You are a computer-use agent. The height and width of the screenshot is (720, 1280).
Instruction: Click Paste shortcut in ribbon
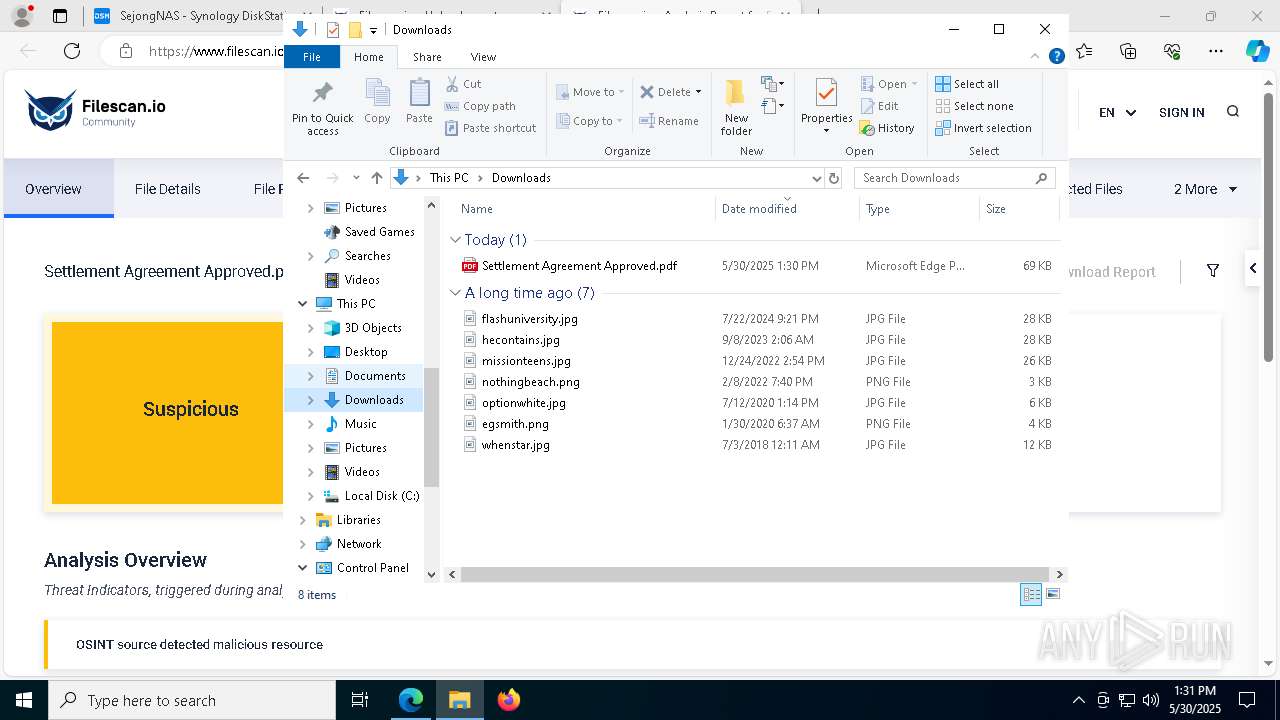pos(490,128)
